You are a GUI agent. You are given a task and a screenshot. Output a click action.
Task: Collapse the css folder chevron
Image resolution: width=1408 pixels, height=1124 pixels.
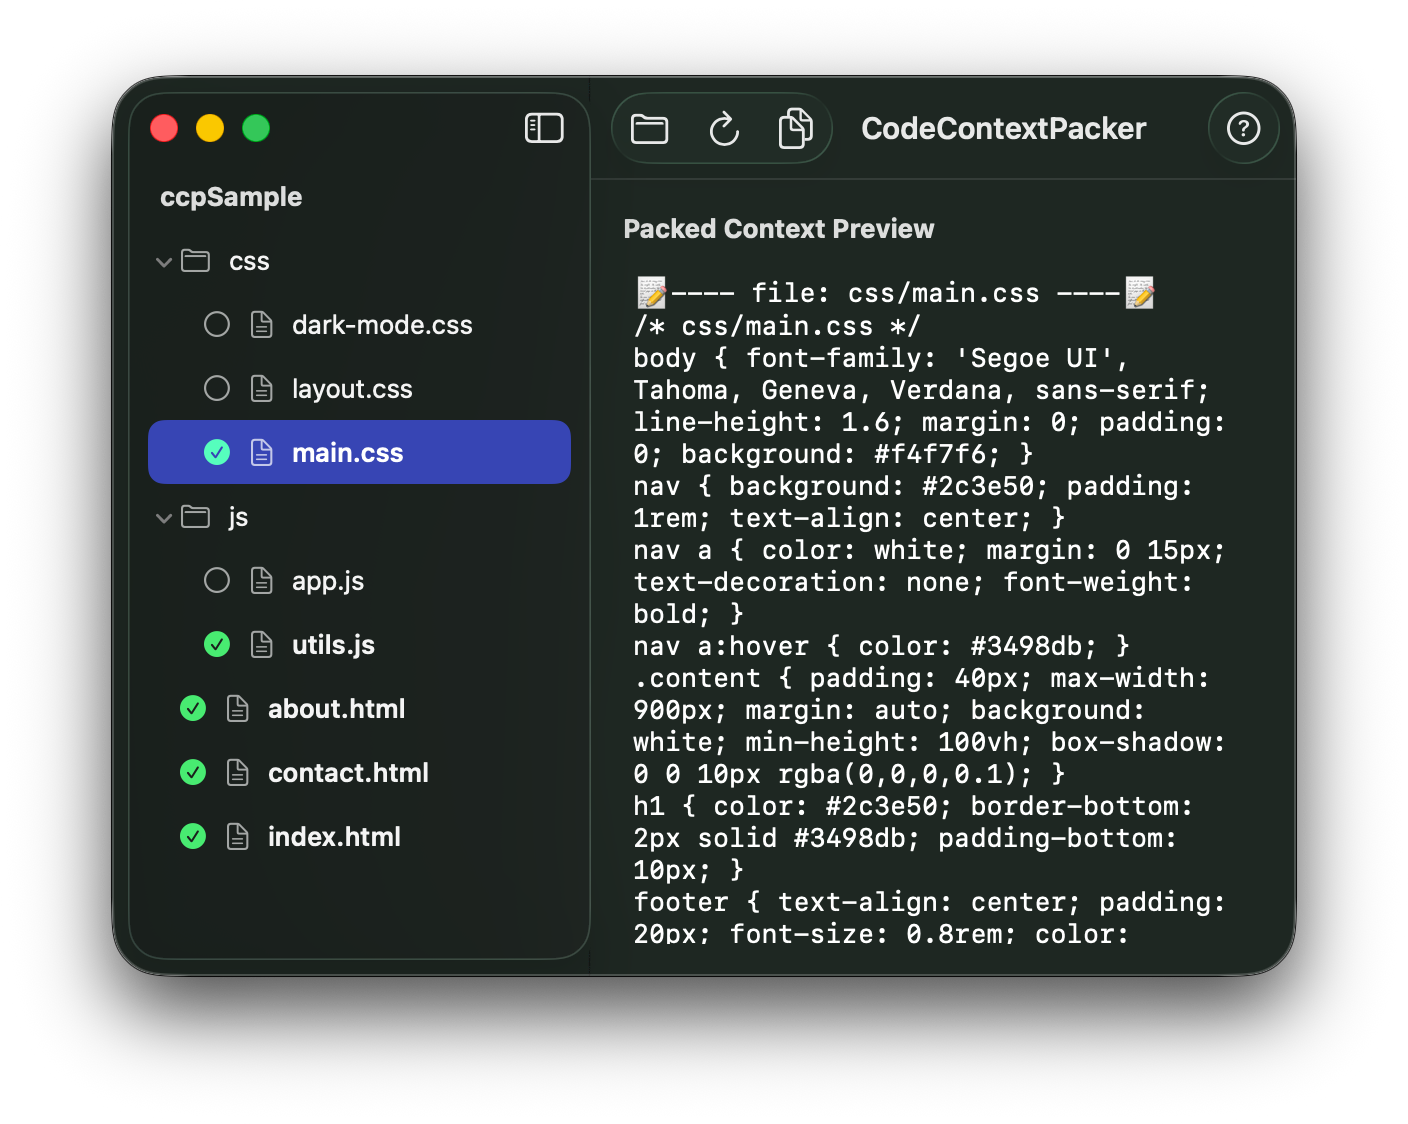[x=163, y=261]
